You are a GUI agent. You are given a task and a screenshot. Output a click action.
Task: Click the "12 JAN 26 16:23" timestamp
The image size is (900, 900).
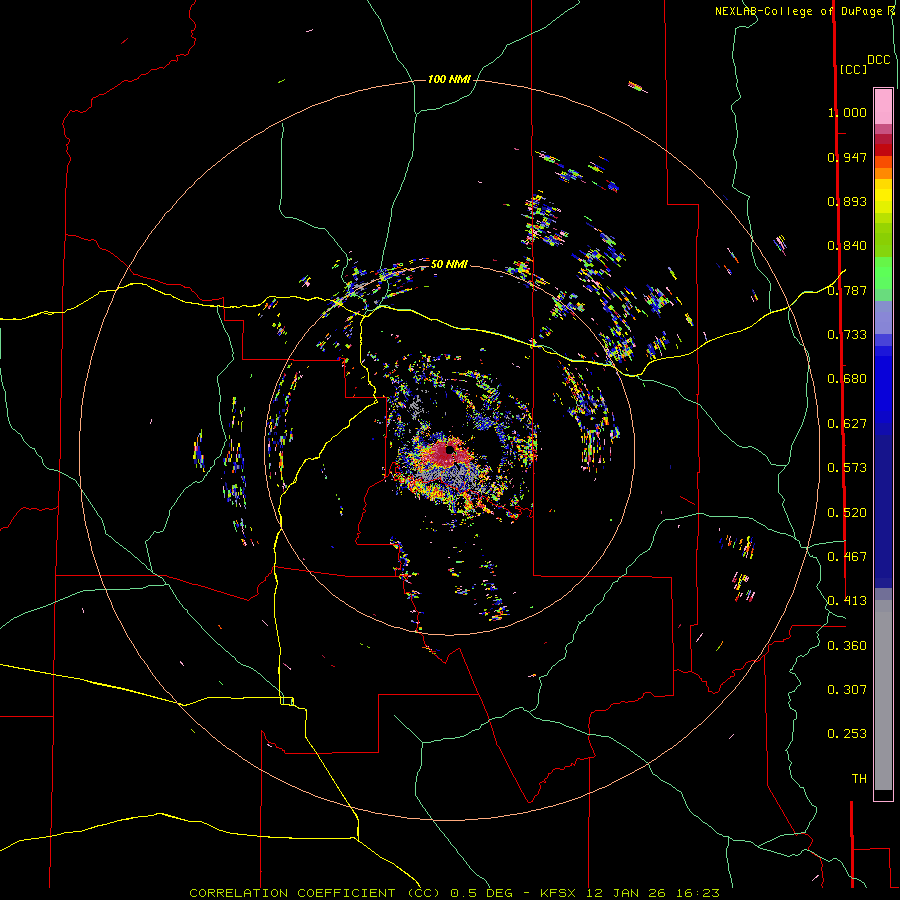(653, 893)
